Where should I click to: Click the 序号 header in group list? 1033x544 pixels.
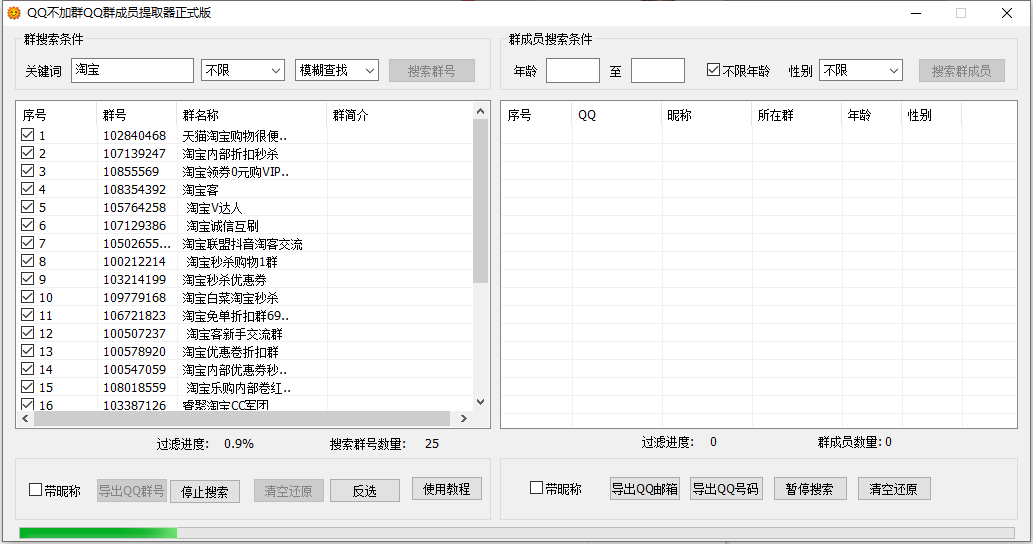point(57,115)
